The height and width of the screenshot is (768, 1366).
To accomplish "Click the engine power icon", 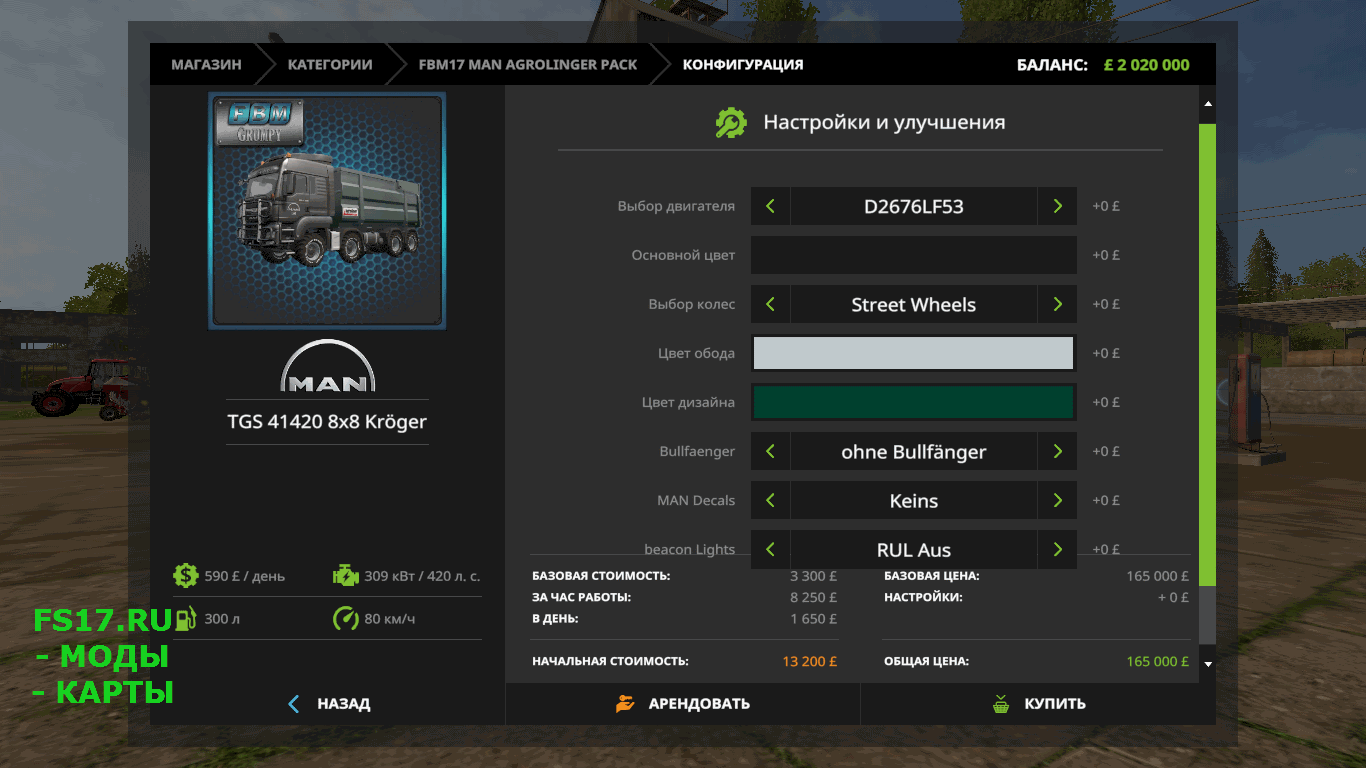I will pos(345,575).
